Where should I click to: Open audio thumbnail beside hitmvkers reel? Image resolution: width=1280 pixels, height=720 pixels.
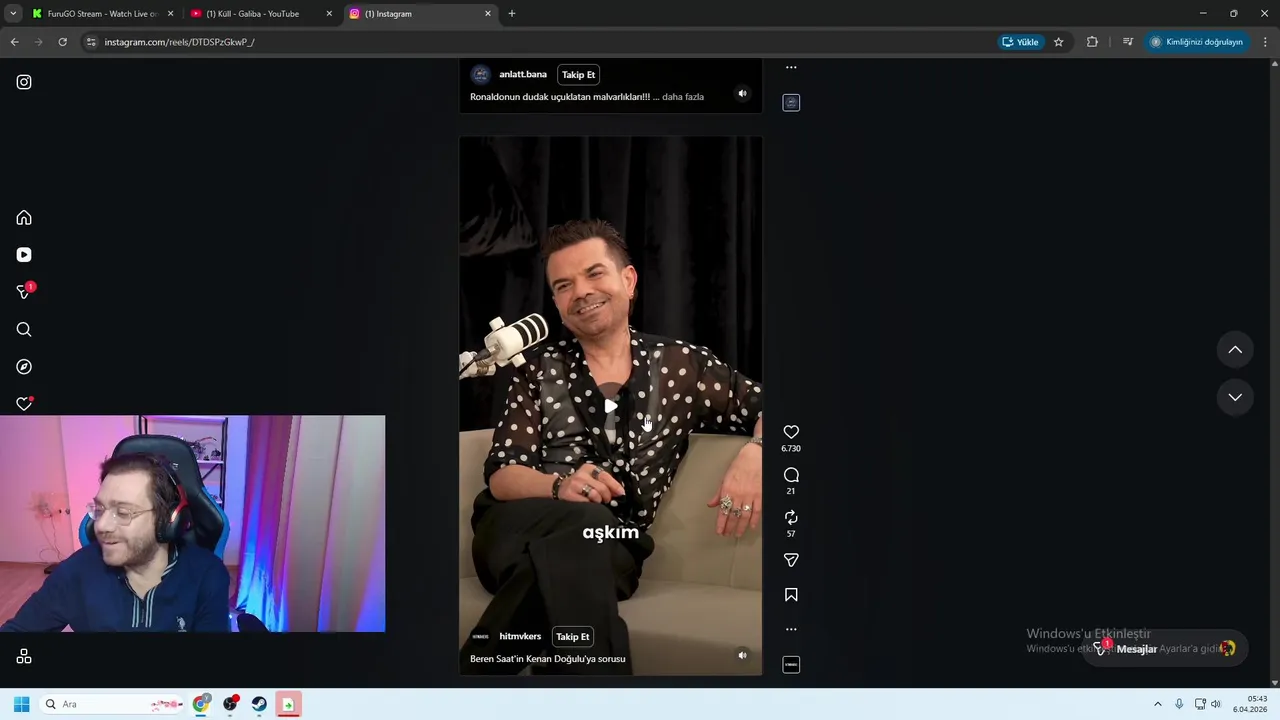[791, 664]
